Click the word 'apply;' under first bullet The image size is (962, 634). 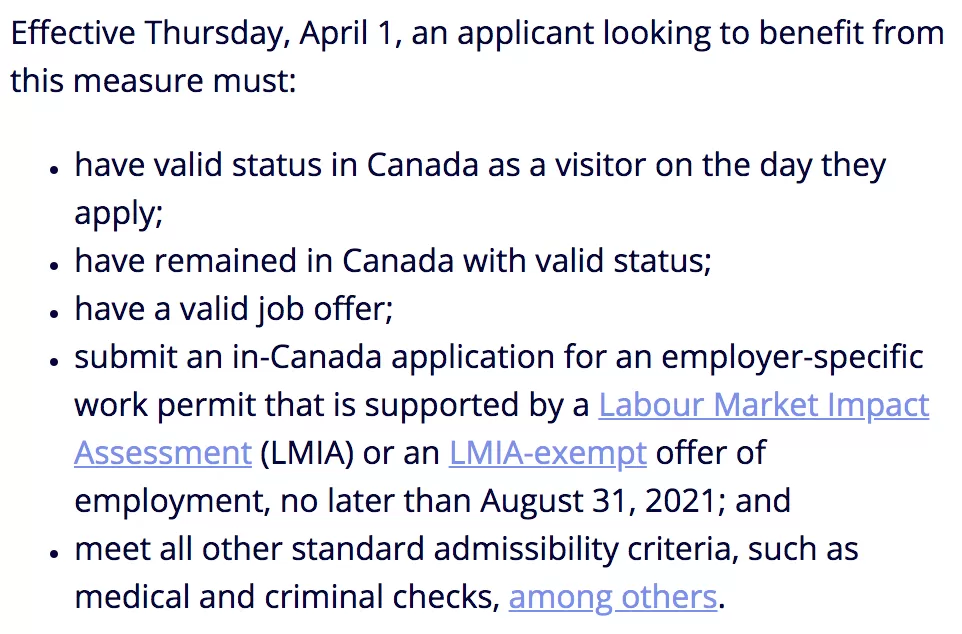click(x=118, y=214)
